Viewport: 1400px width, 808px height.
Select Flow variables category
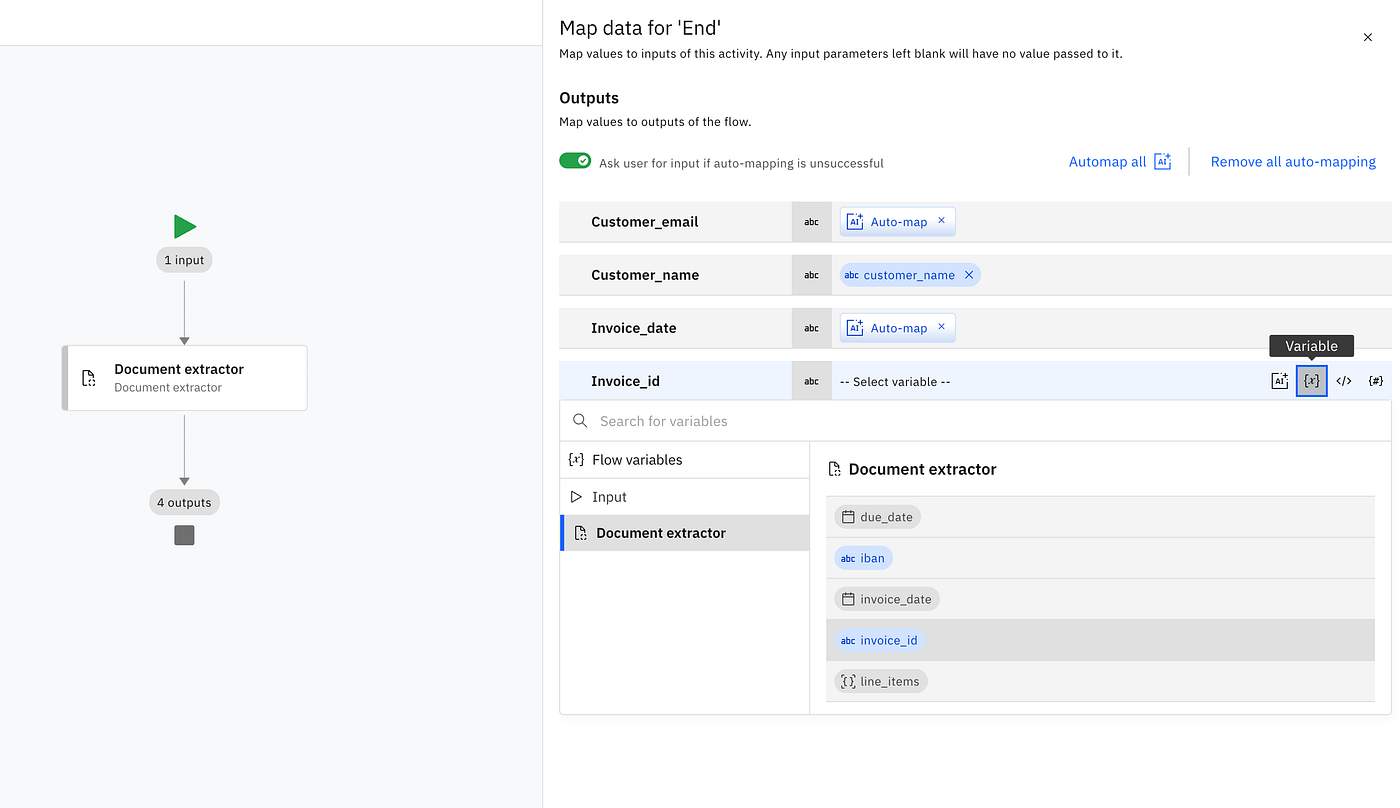coord(684,460)
